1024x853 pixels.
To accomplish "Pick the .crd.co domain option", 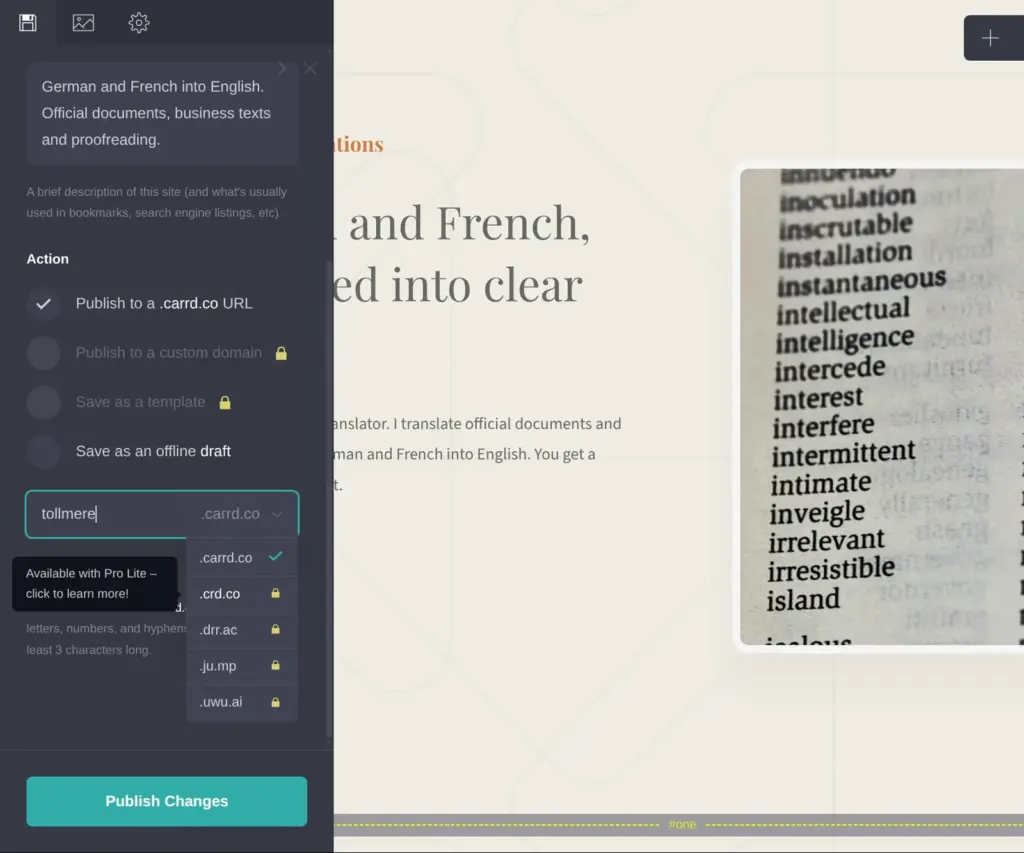I will pos(242,594).
